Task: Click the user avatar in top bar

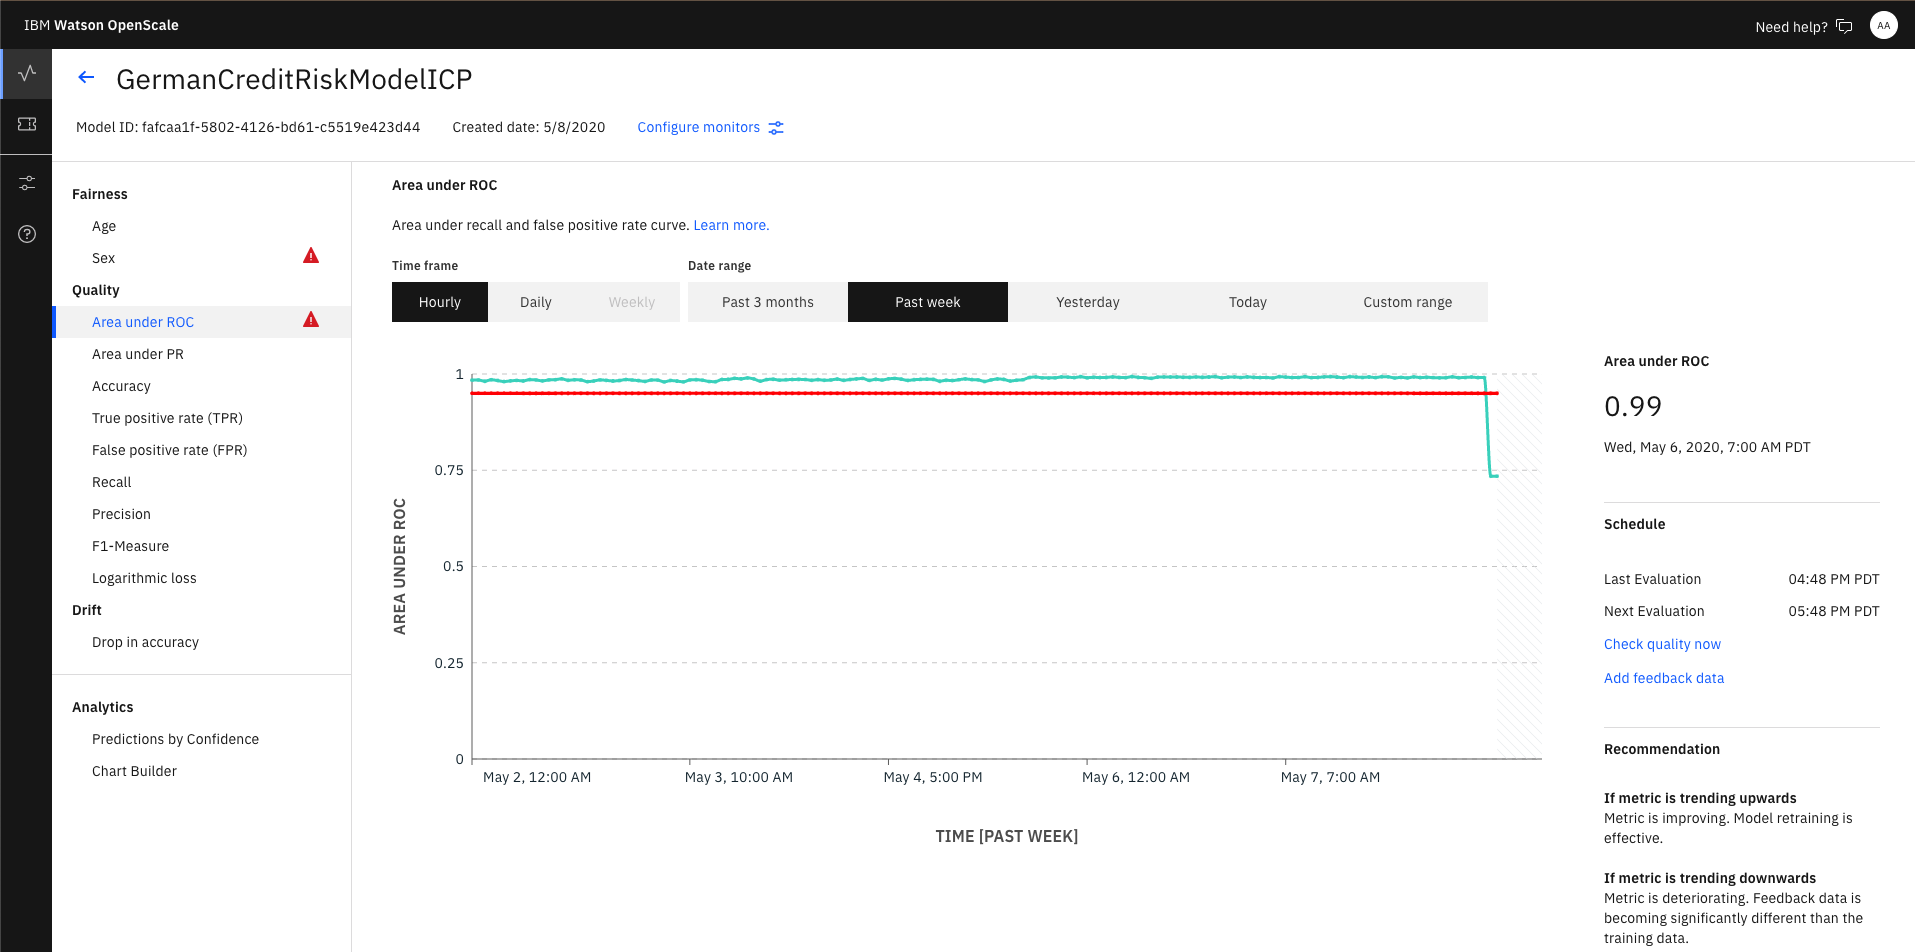Action: pos(1883,26)
